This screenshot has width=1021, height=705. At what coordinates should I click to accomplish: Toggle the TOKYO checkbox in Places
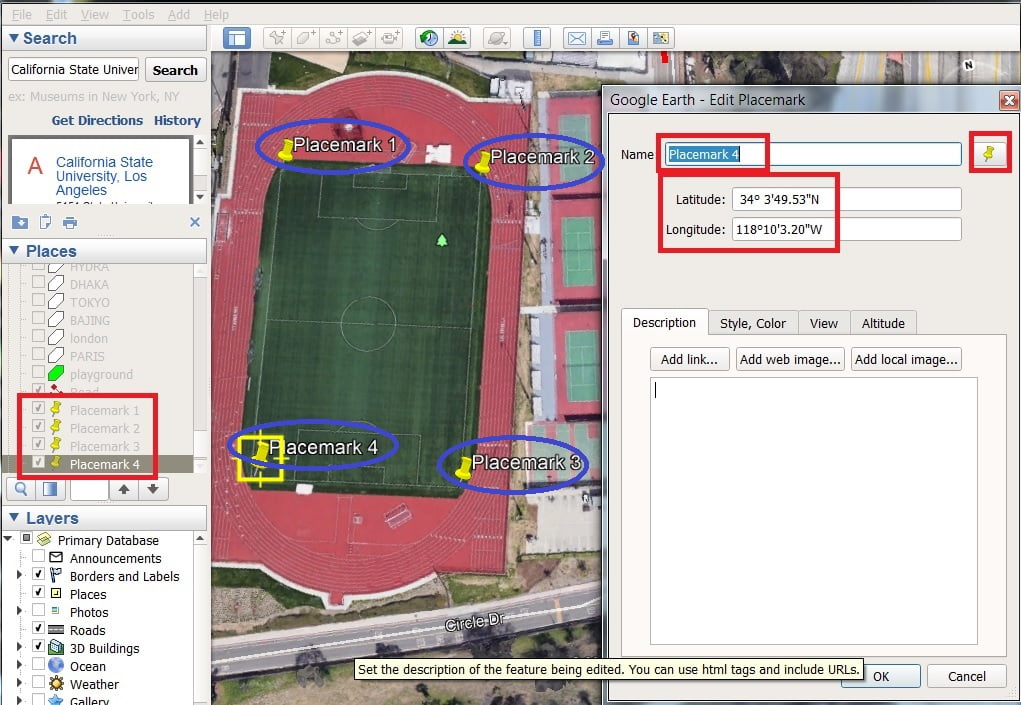[x=38, y=300]
